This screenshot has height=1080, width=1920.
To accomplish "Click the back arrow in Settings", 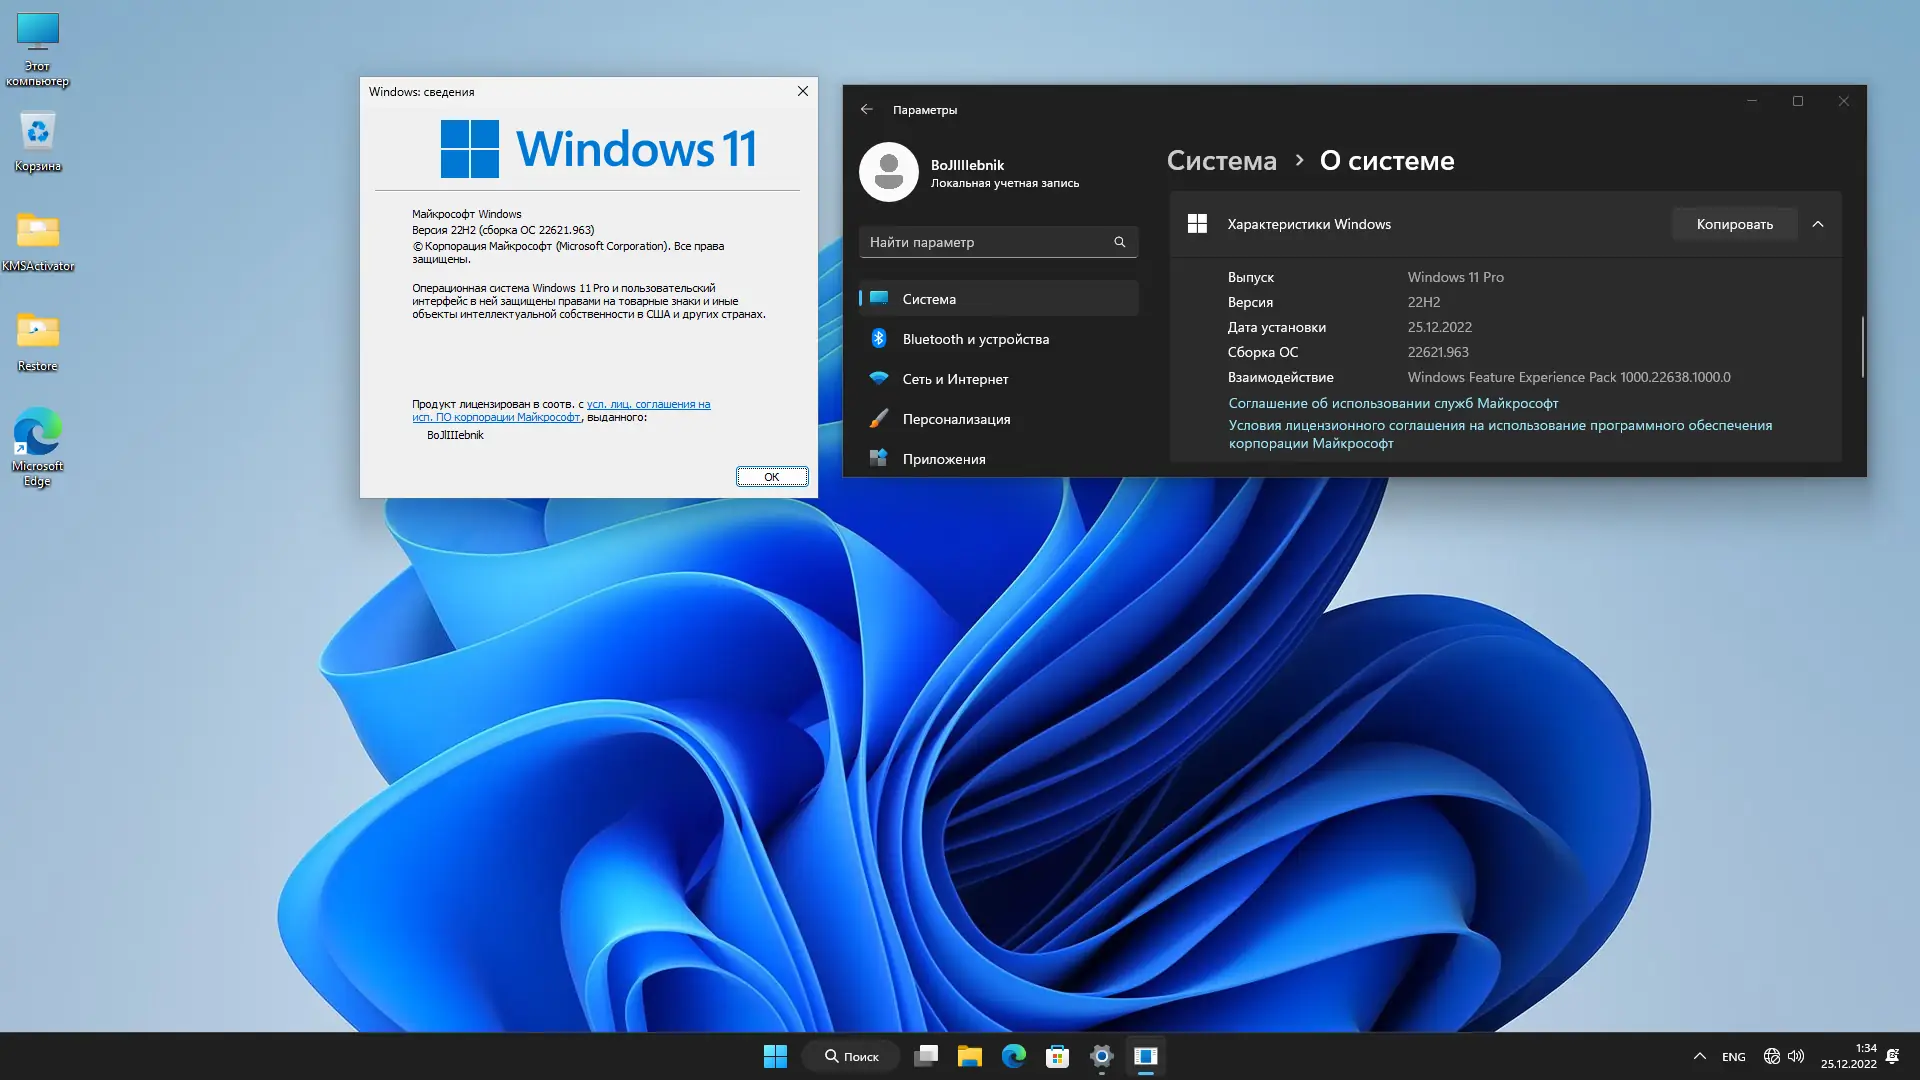I will (x=867, y=109).
